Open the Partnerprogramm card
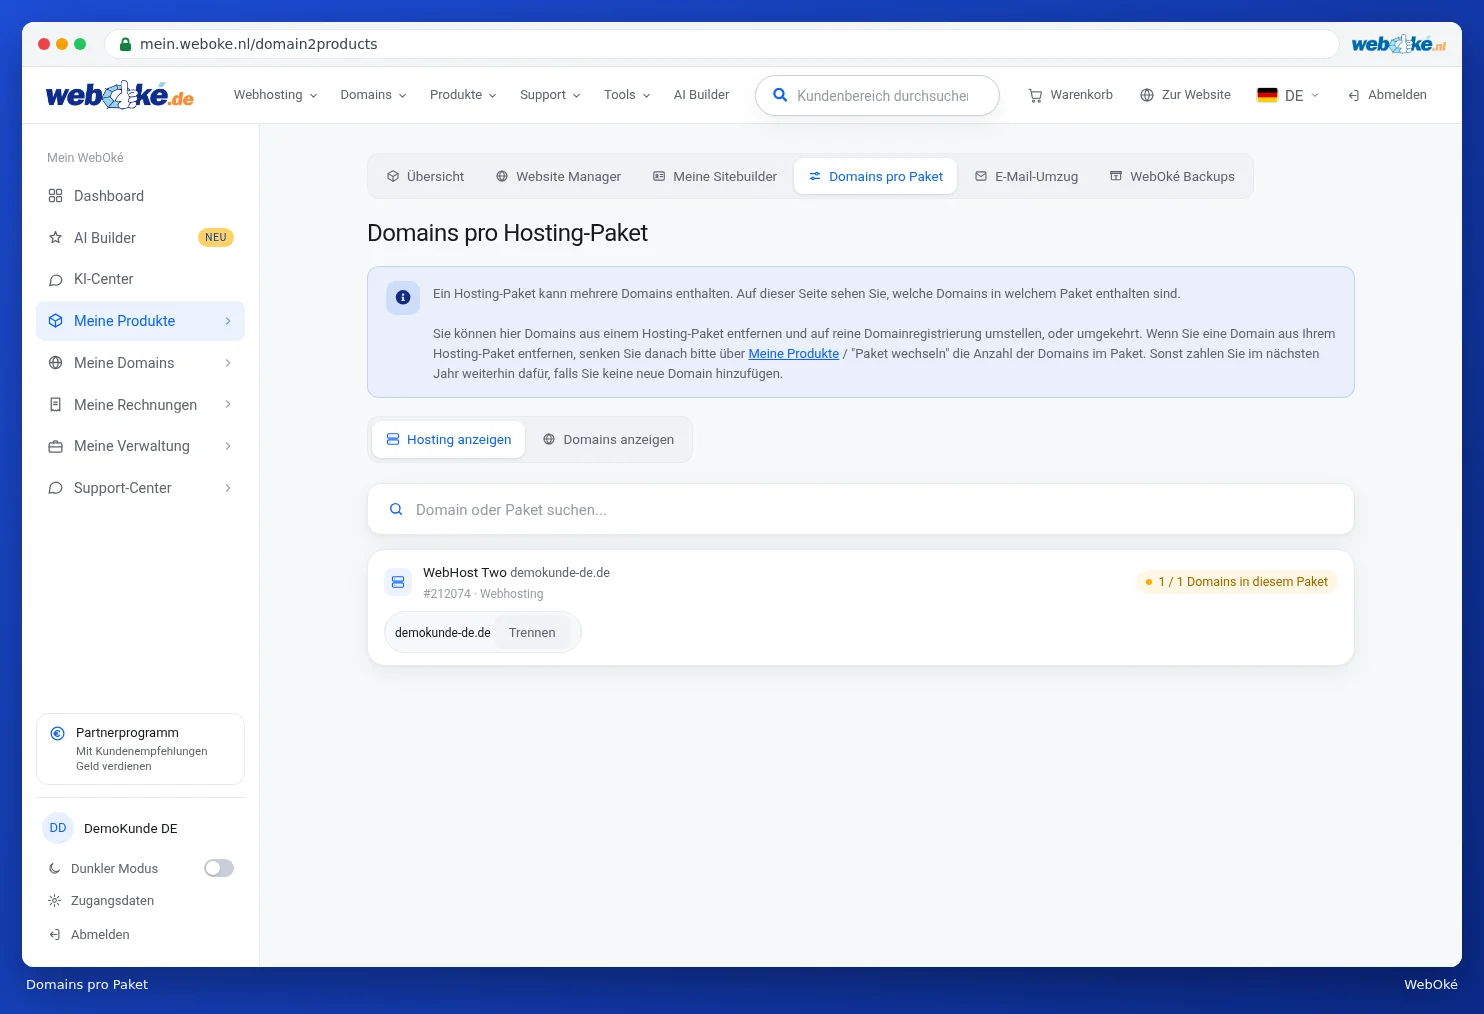 pos(140,749)
